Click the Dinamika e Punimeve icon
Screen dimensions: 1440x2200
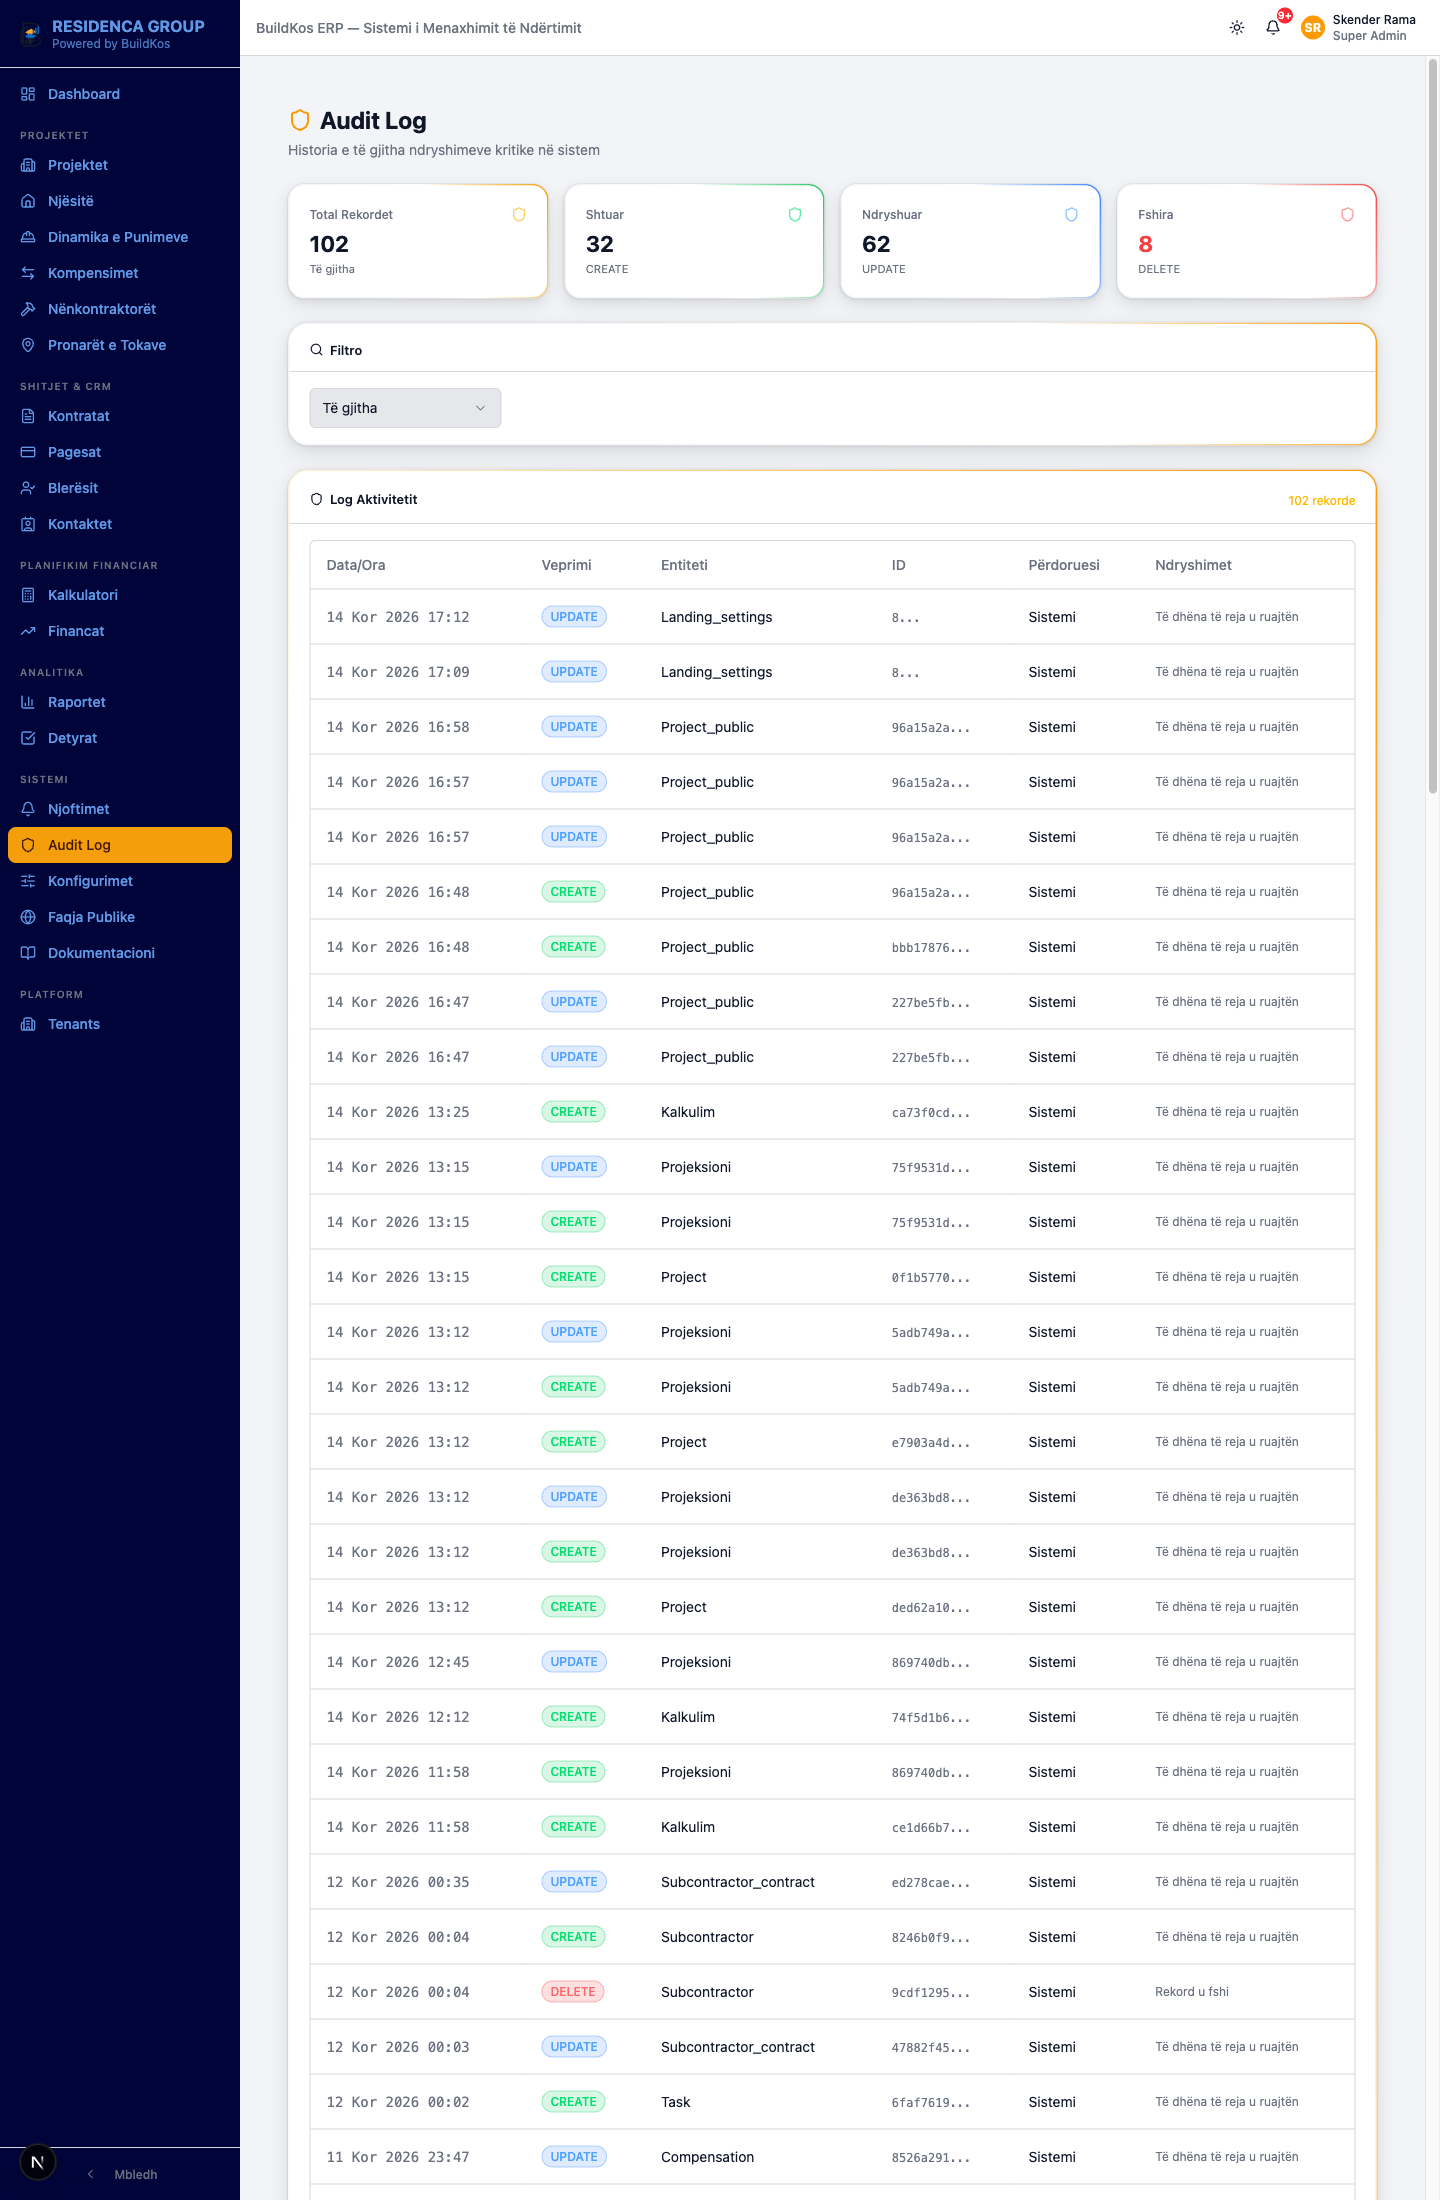[x=28, y=237]
